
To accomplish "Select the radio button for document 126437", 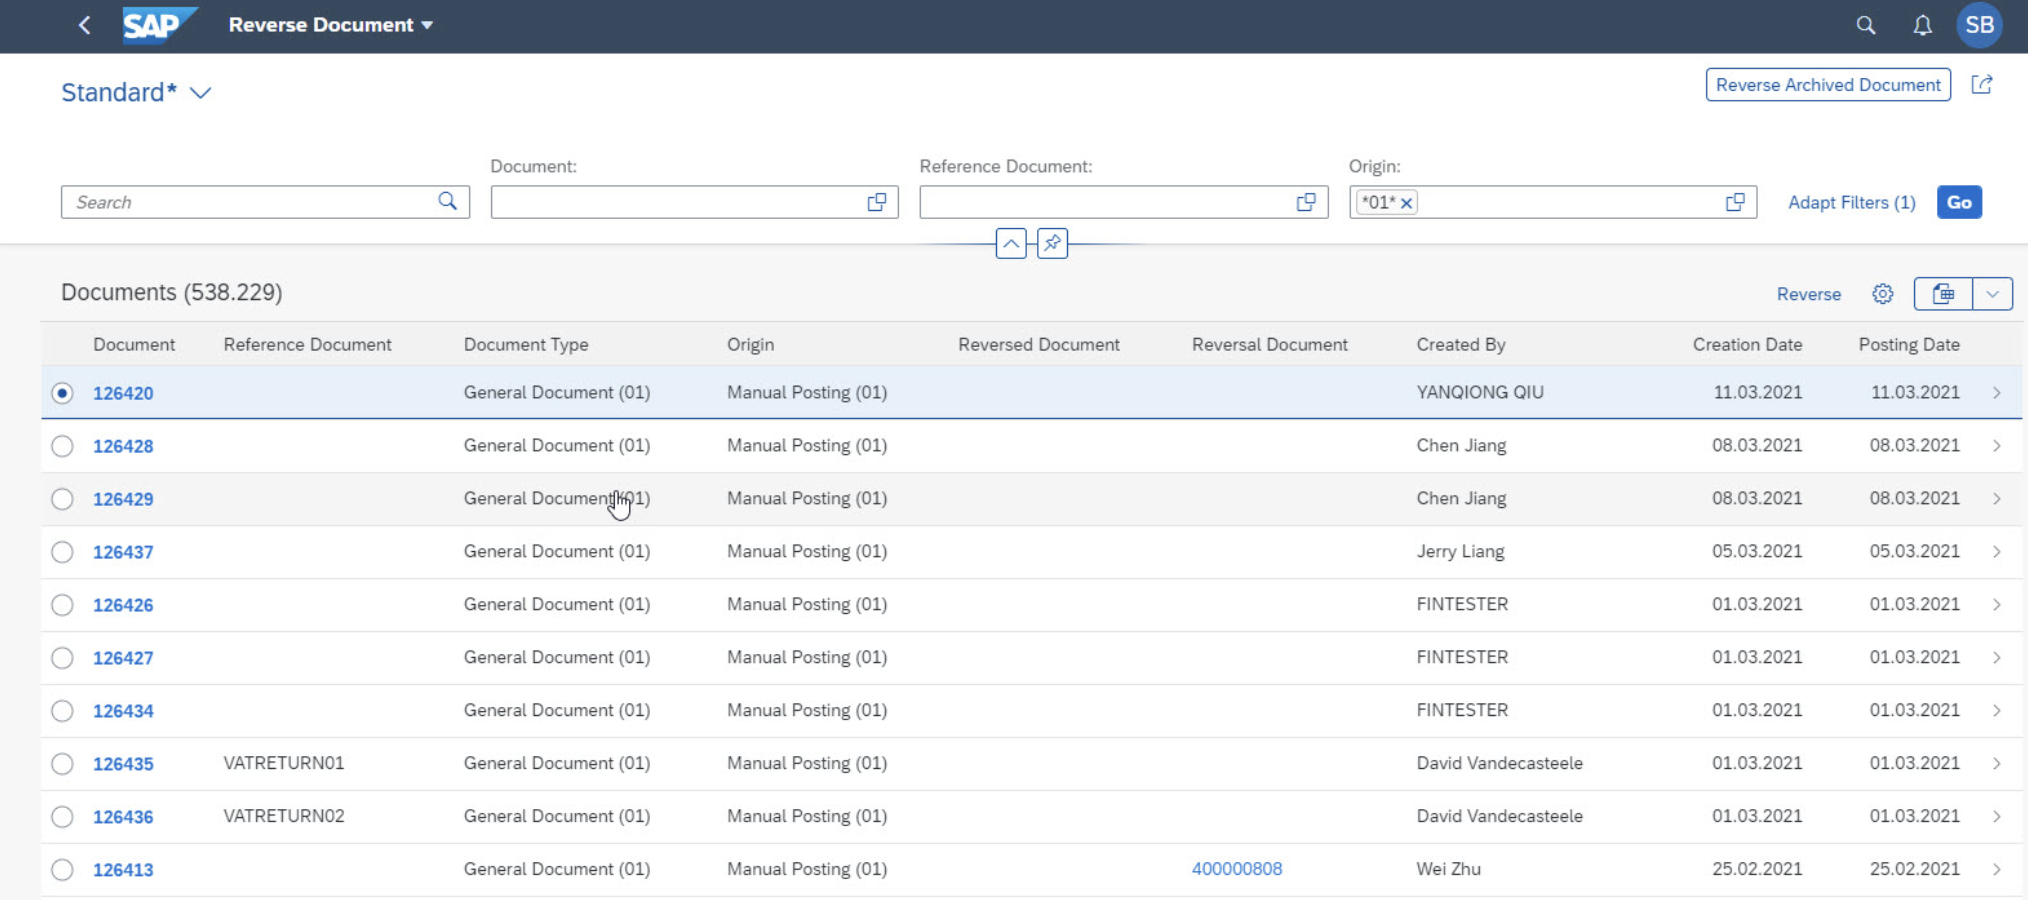I will click(x=62, y=552).
